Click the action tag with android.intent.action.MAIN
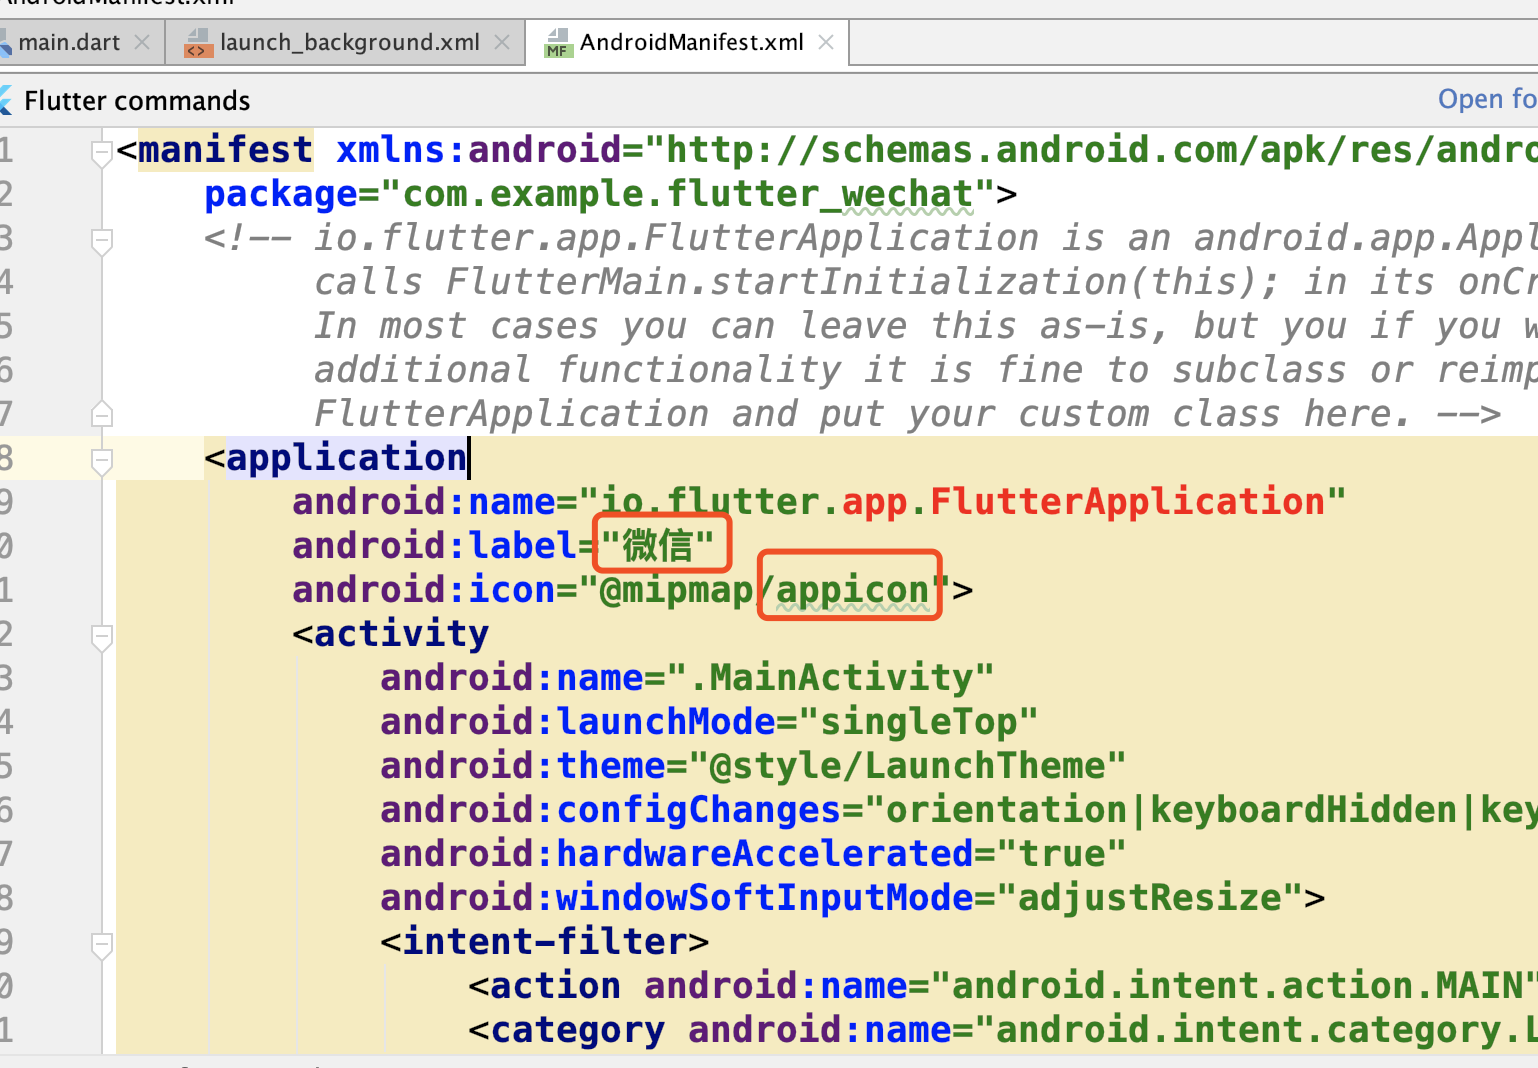This screenshot has width=1538, height=1068. tap(1003, 986)
